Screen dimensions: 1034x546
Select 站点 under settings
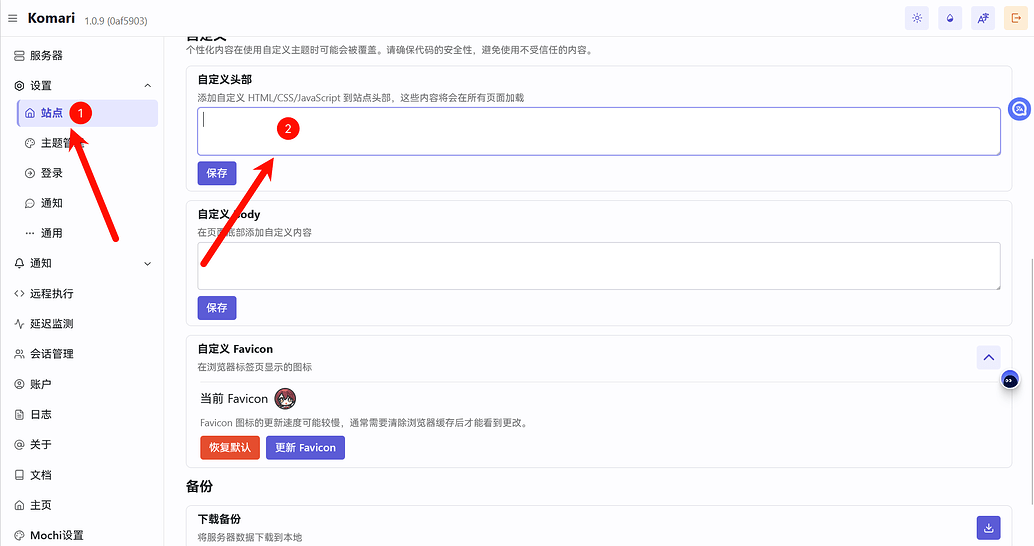click(x=88, y=113)
